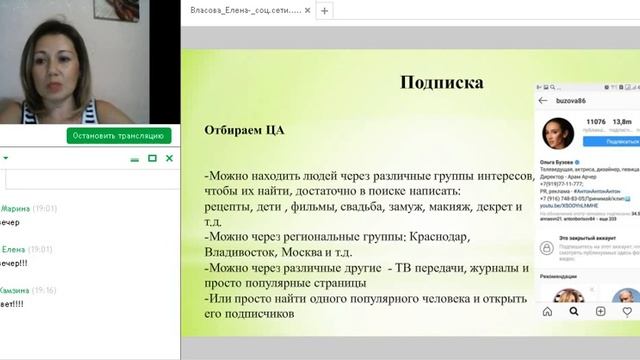Click Ольга Бузова profile avatar
This screenshot has width=640, height=360.
point(558,133)
